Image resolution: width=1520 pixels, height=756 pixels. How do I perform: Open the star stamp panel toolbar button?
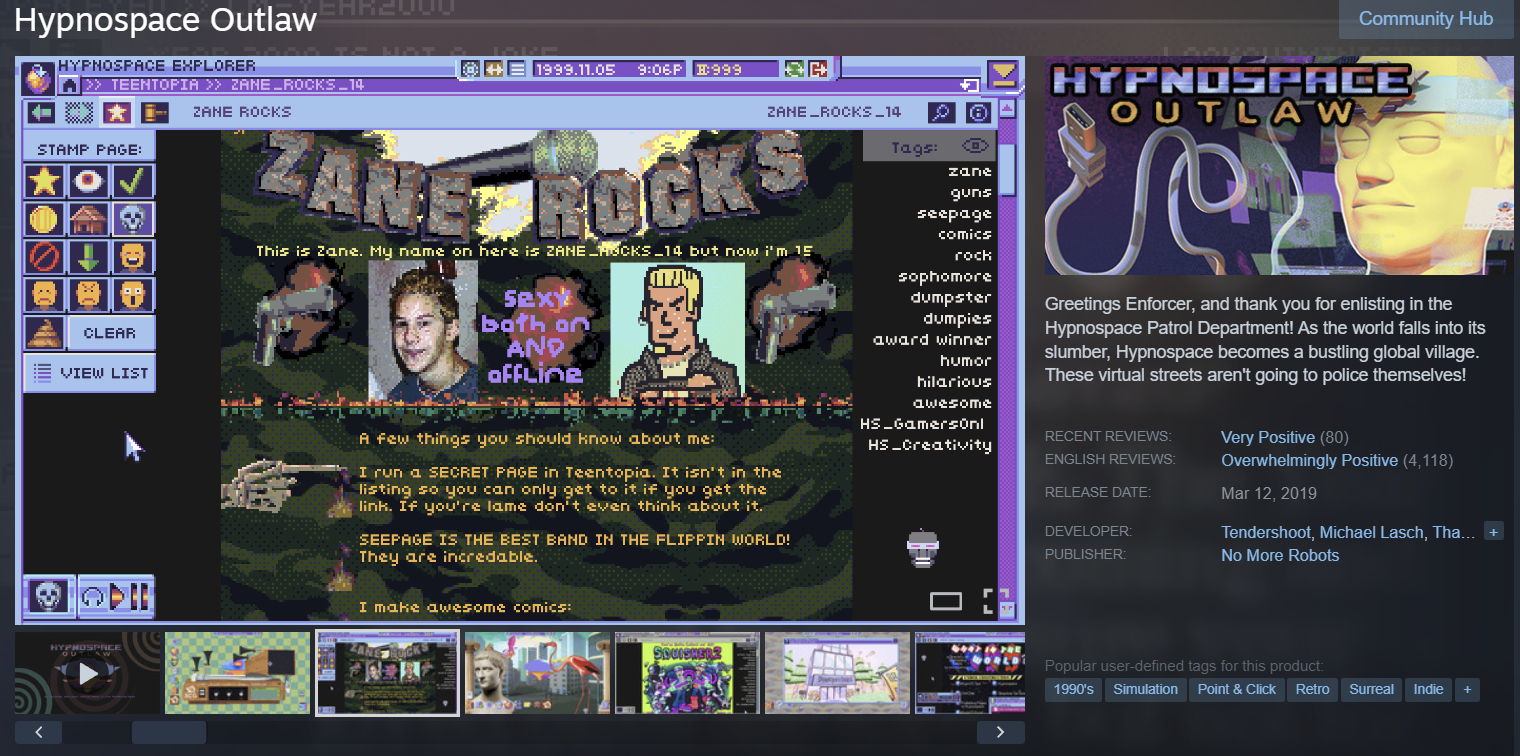point(117,112)
